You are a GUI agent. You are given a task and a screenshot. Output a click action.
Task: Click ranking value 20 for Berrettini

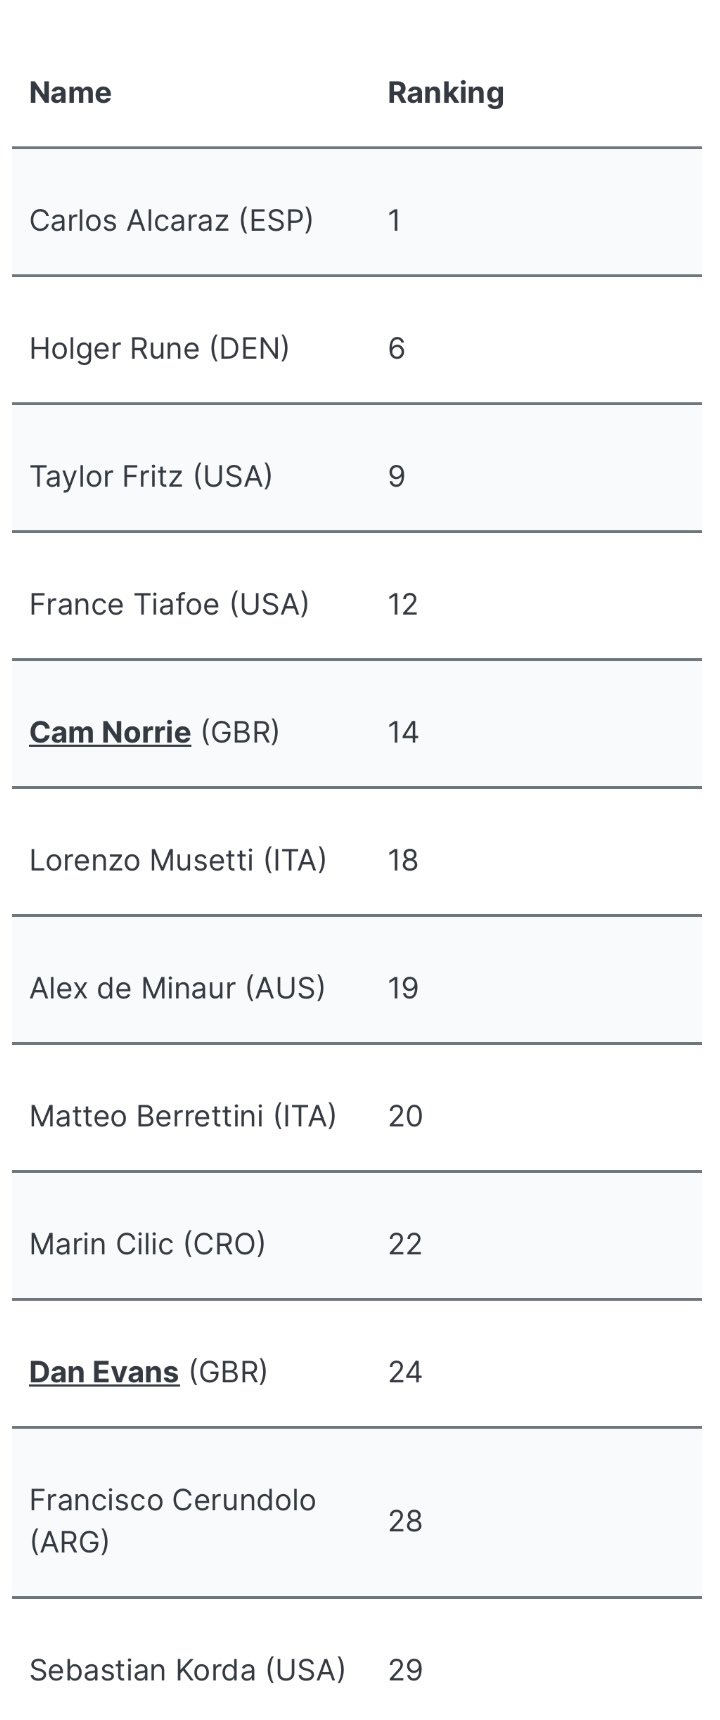(405, 1116)
